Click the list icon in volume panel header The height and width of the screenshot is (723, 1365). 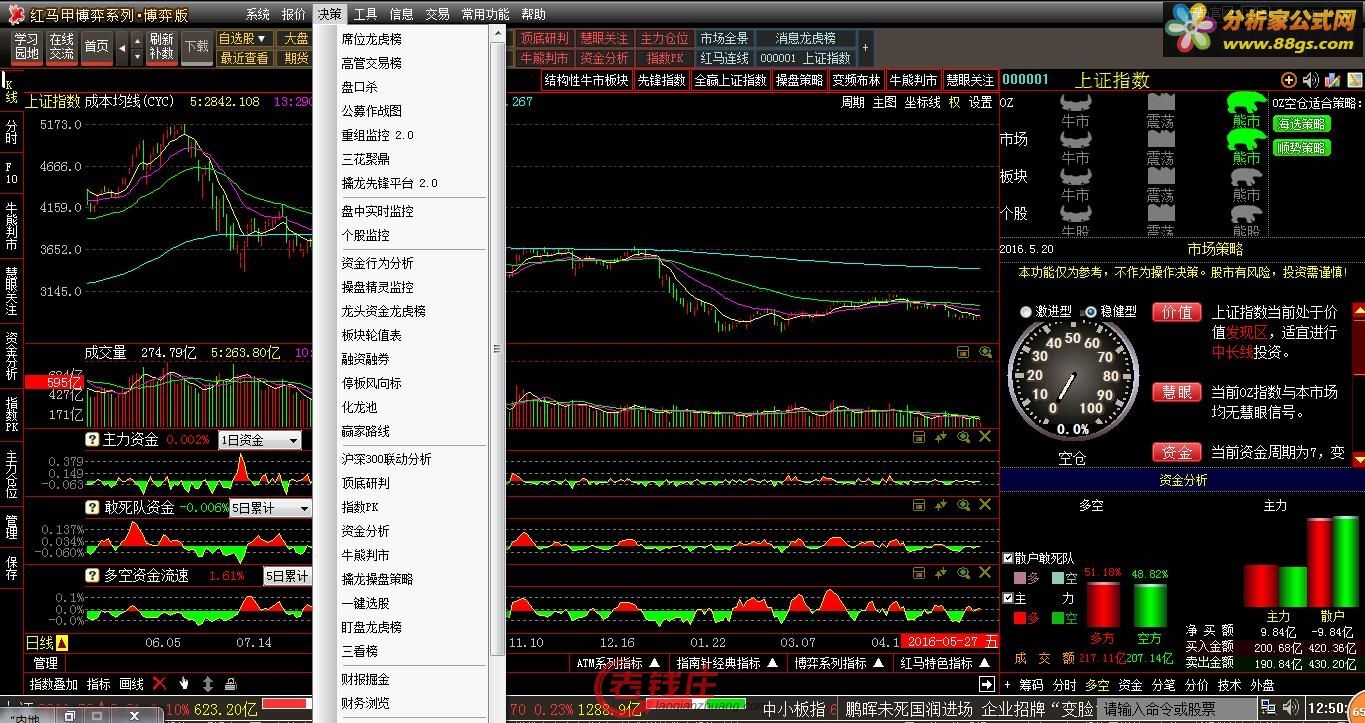pyautogui.click(x=963, y=352)
